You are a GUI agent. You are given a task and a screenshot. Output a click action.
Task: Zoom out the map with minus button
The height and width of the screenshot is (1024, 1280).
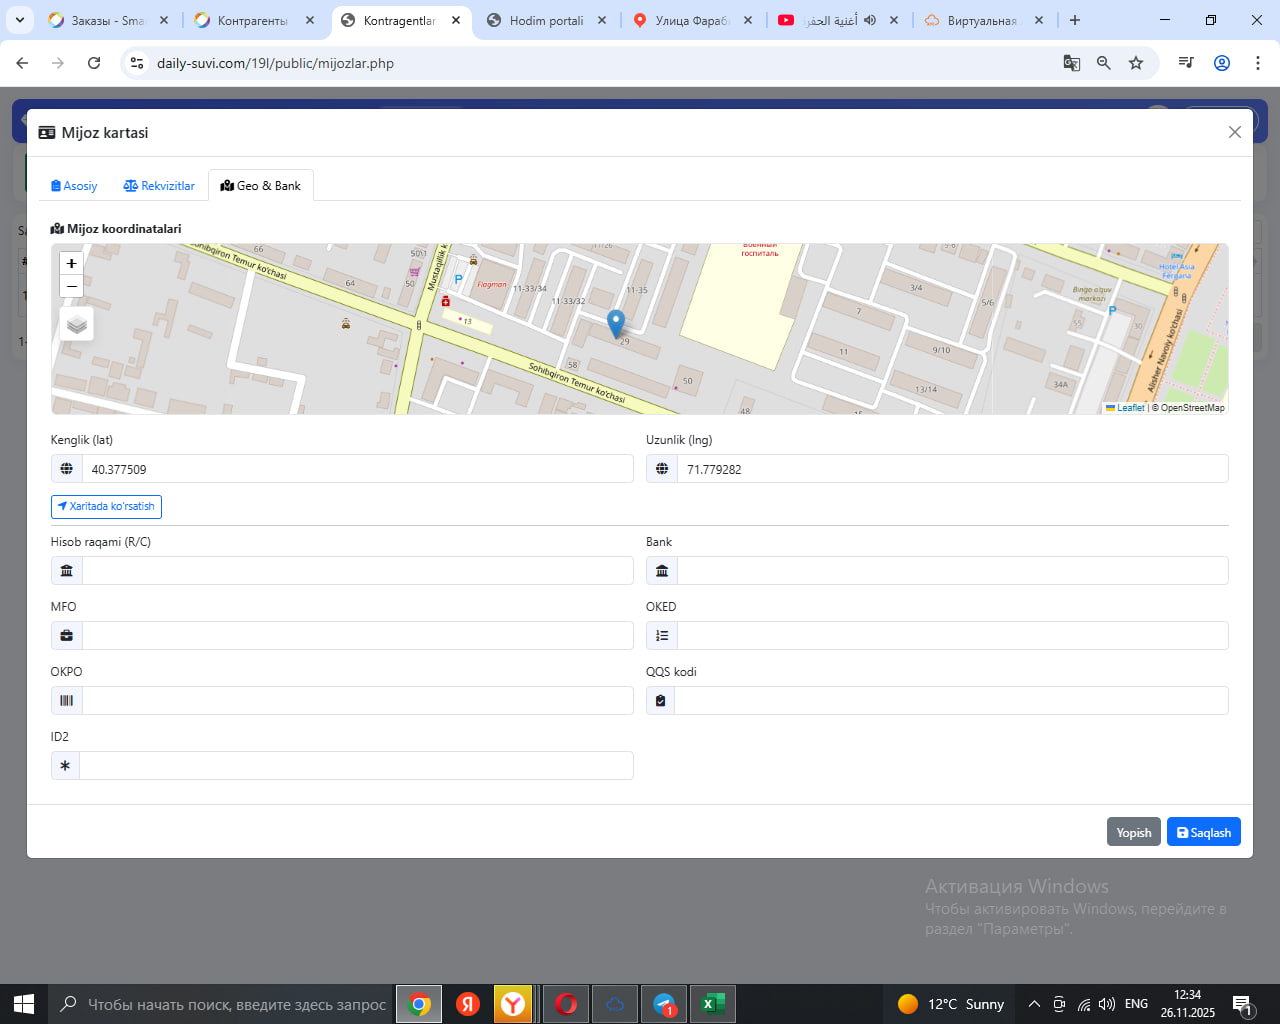(71, 287)
